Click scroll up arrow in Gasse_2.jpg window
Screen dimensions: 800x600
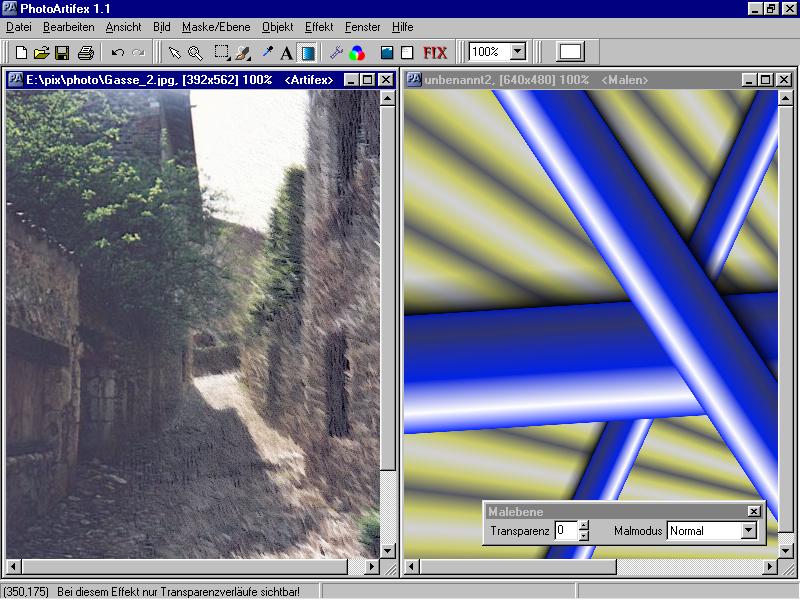click(x=388, y=97)
